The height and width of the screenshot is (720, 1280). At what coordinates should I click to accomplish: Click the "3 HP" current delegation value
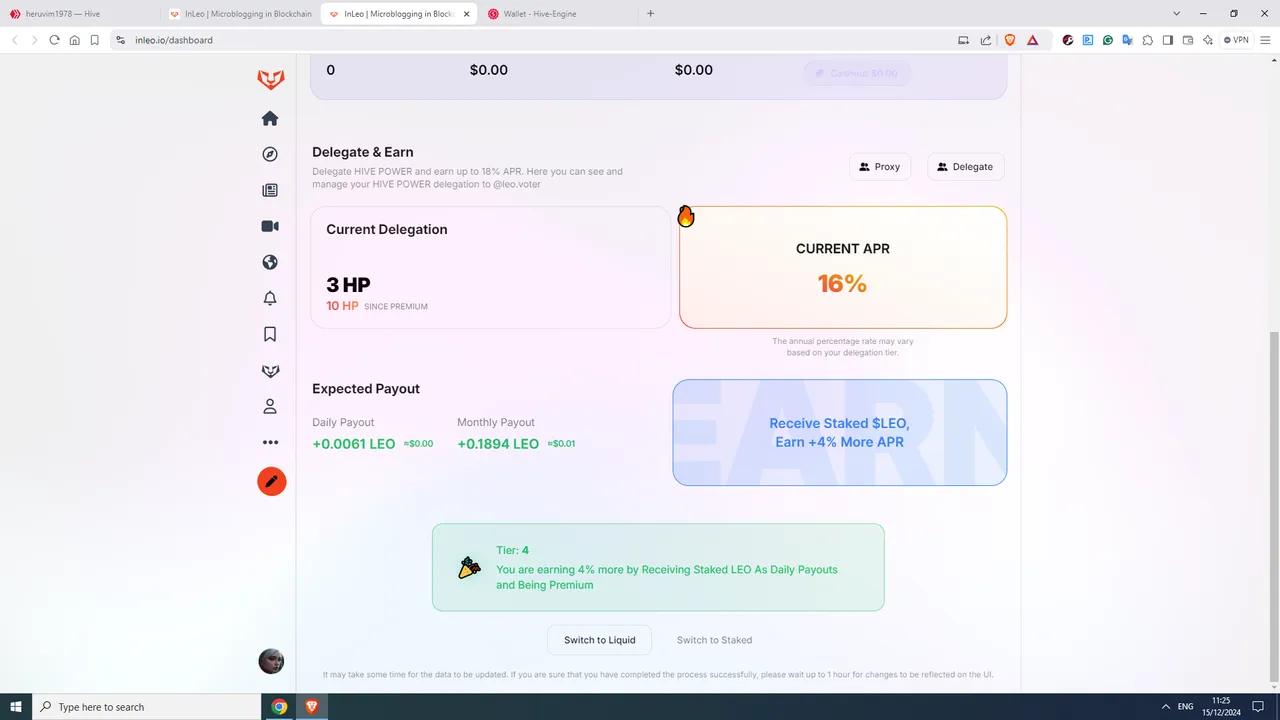(348, 285)
